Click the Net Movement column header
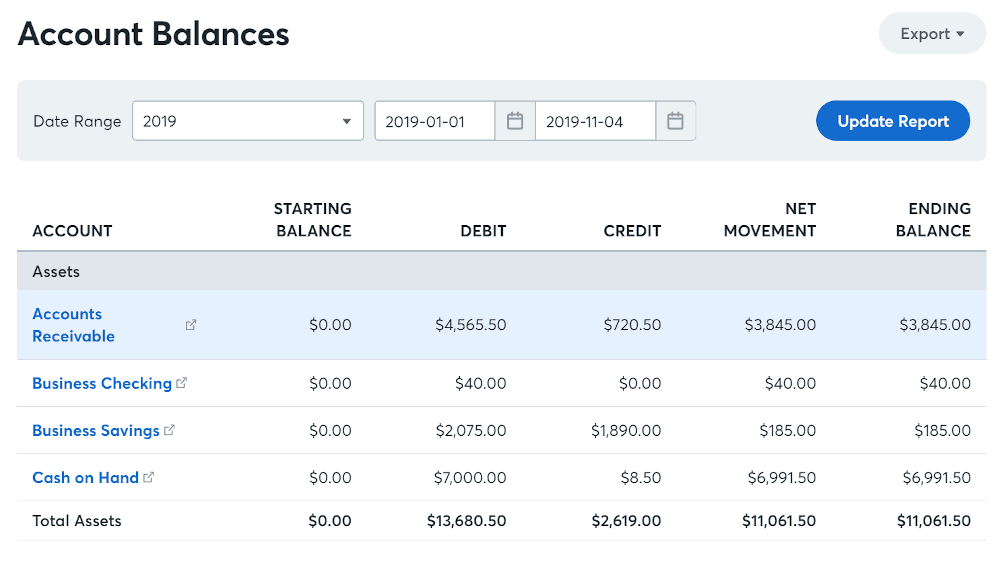 (770, 220)
